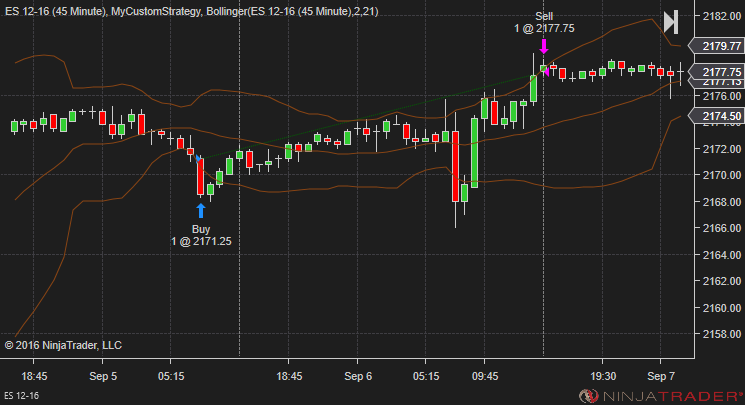Select the magenta Sell down-arrow marker
Image resolution: width=745 pixels, height=405 pixels.
tap(544, 47)
